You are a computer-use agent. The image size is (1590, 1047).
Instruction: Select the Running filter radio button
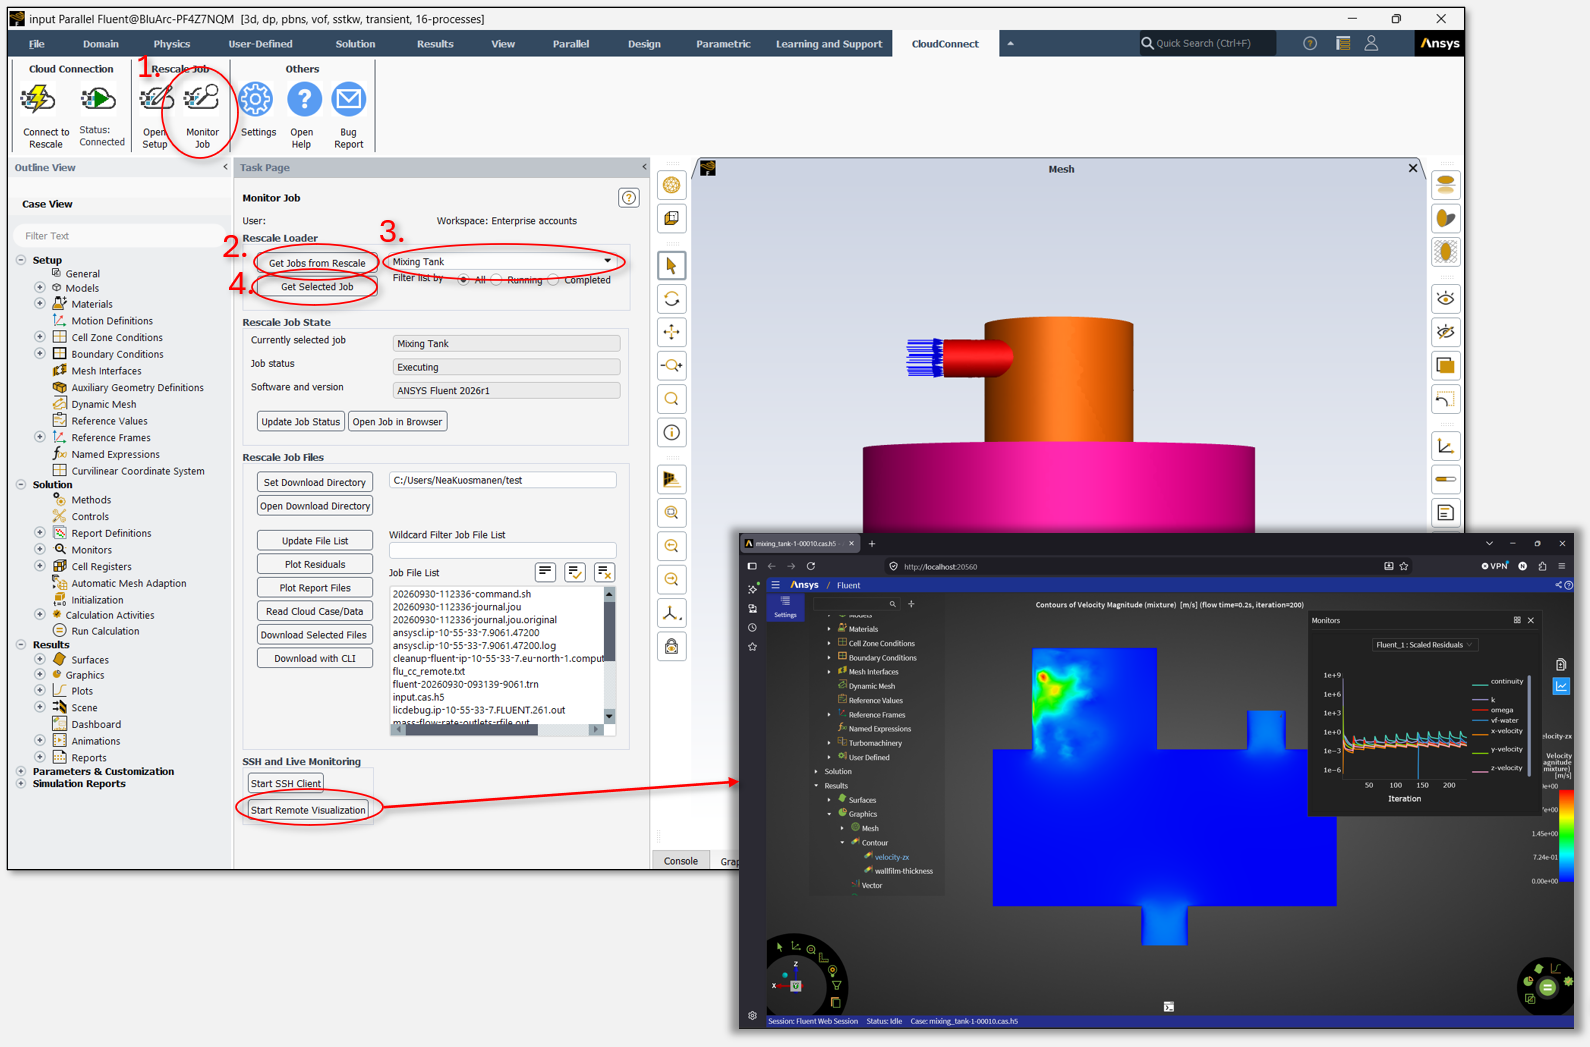tap(496, 281)
